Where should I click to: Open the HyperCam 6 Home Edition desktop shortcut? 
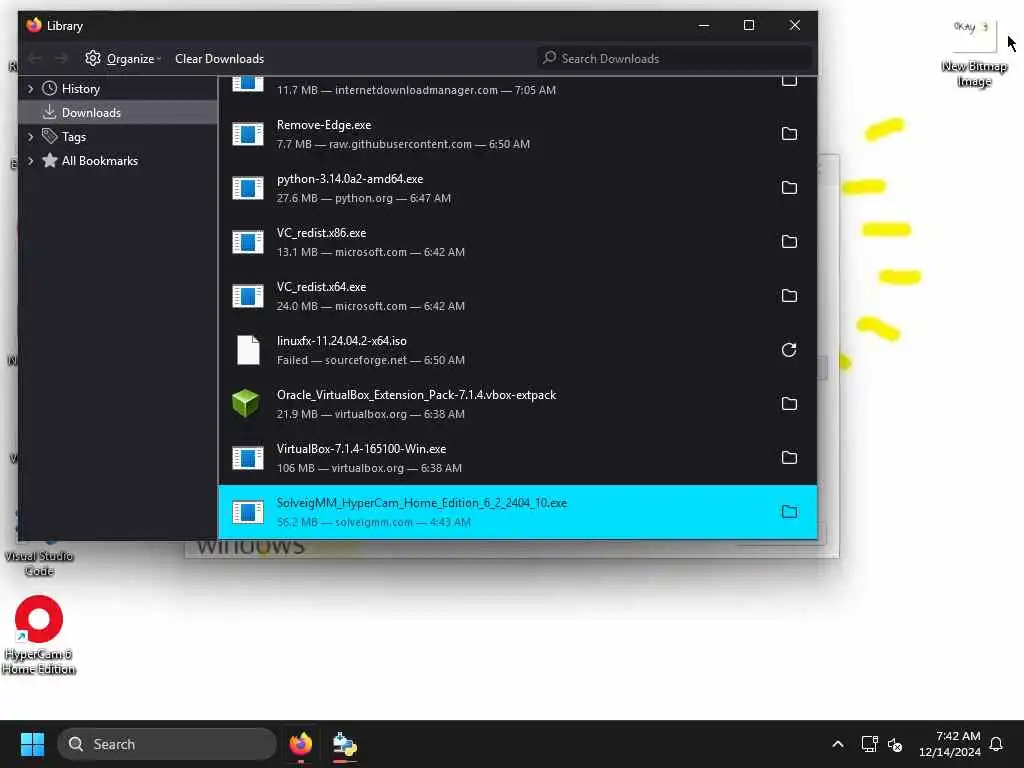pos(39,635)
